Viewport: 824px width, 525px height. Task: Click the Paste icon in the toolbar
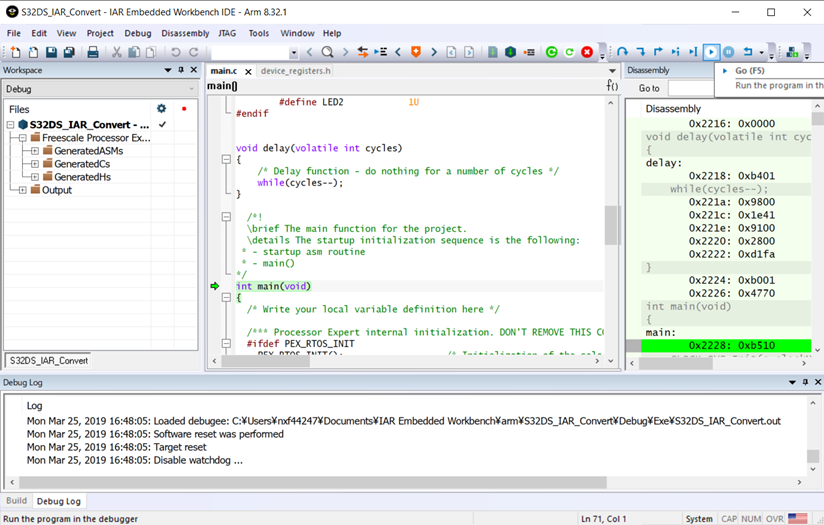151,52
